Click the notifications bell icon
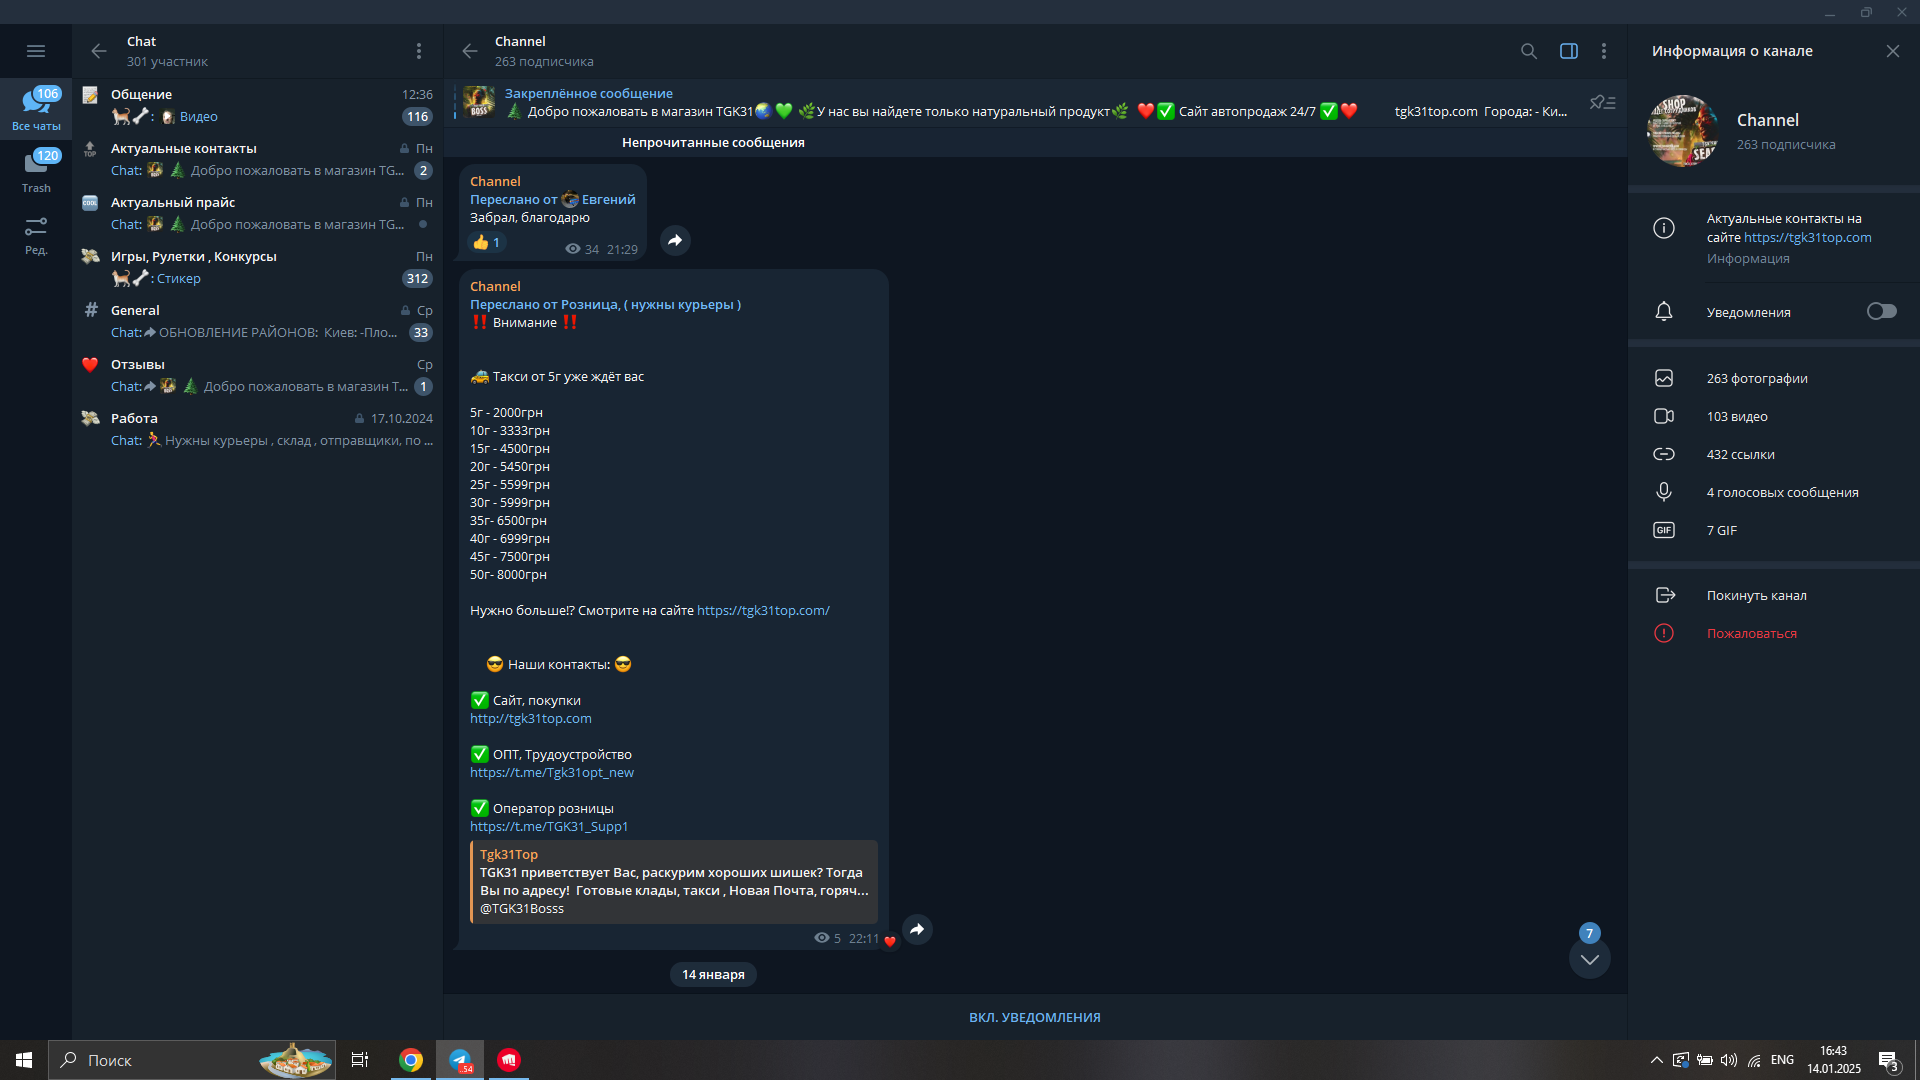Viewport: 1920px width, 1080px height. click(1664, 312)
